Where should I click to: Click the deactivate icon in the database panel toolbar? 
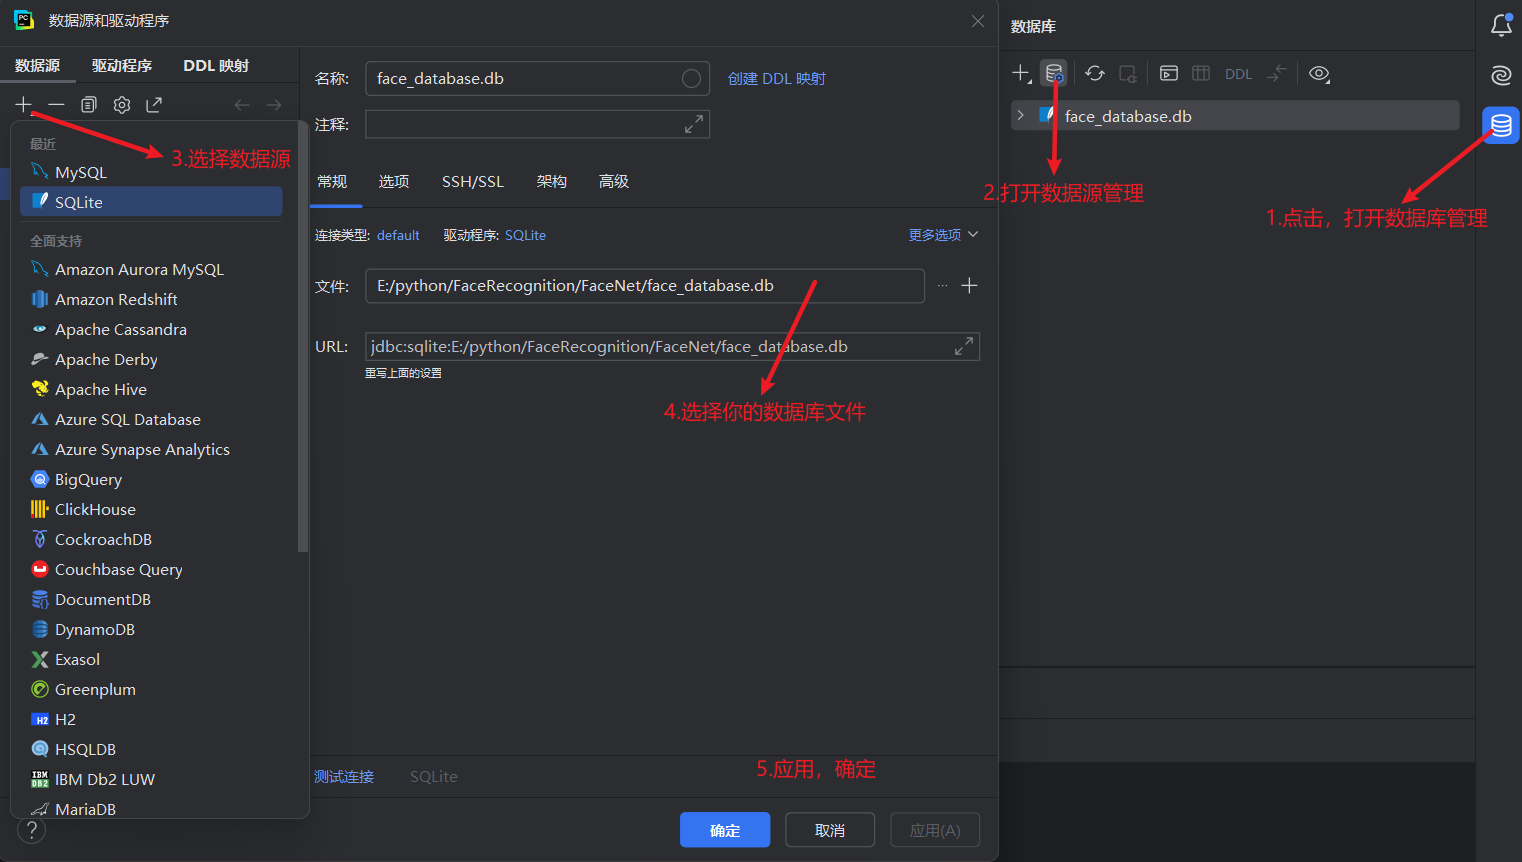click(x=1128, y=73)
